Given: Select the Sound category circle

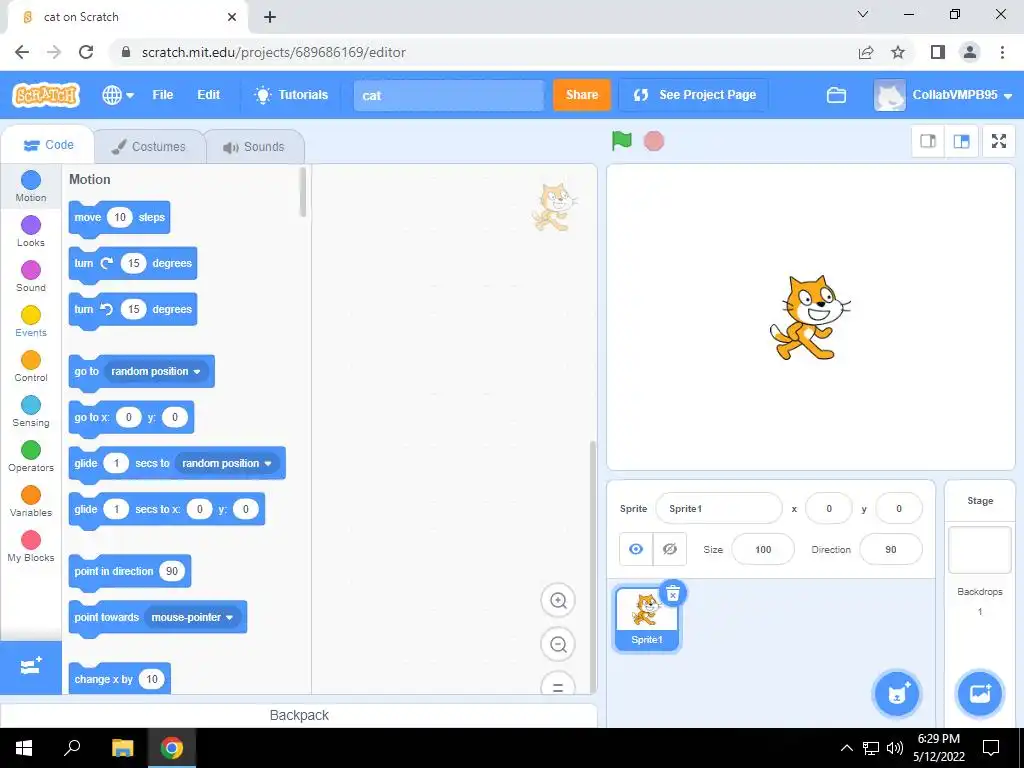Looking at the screenshot, I should point(31,270).
